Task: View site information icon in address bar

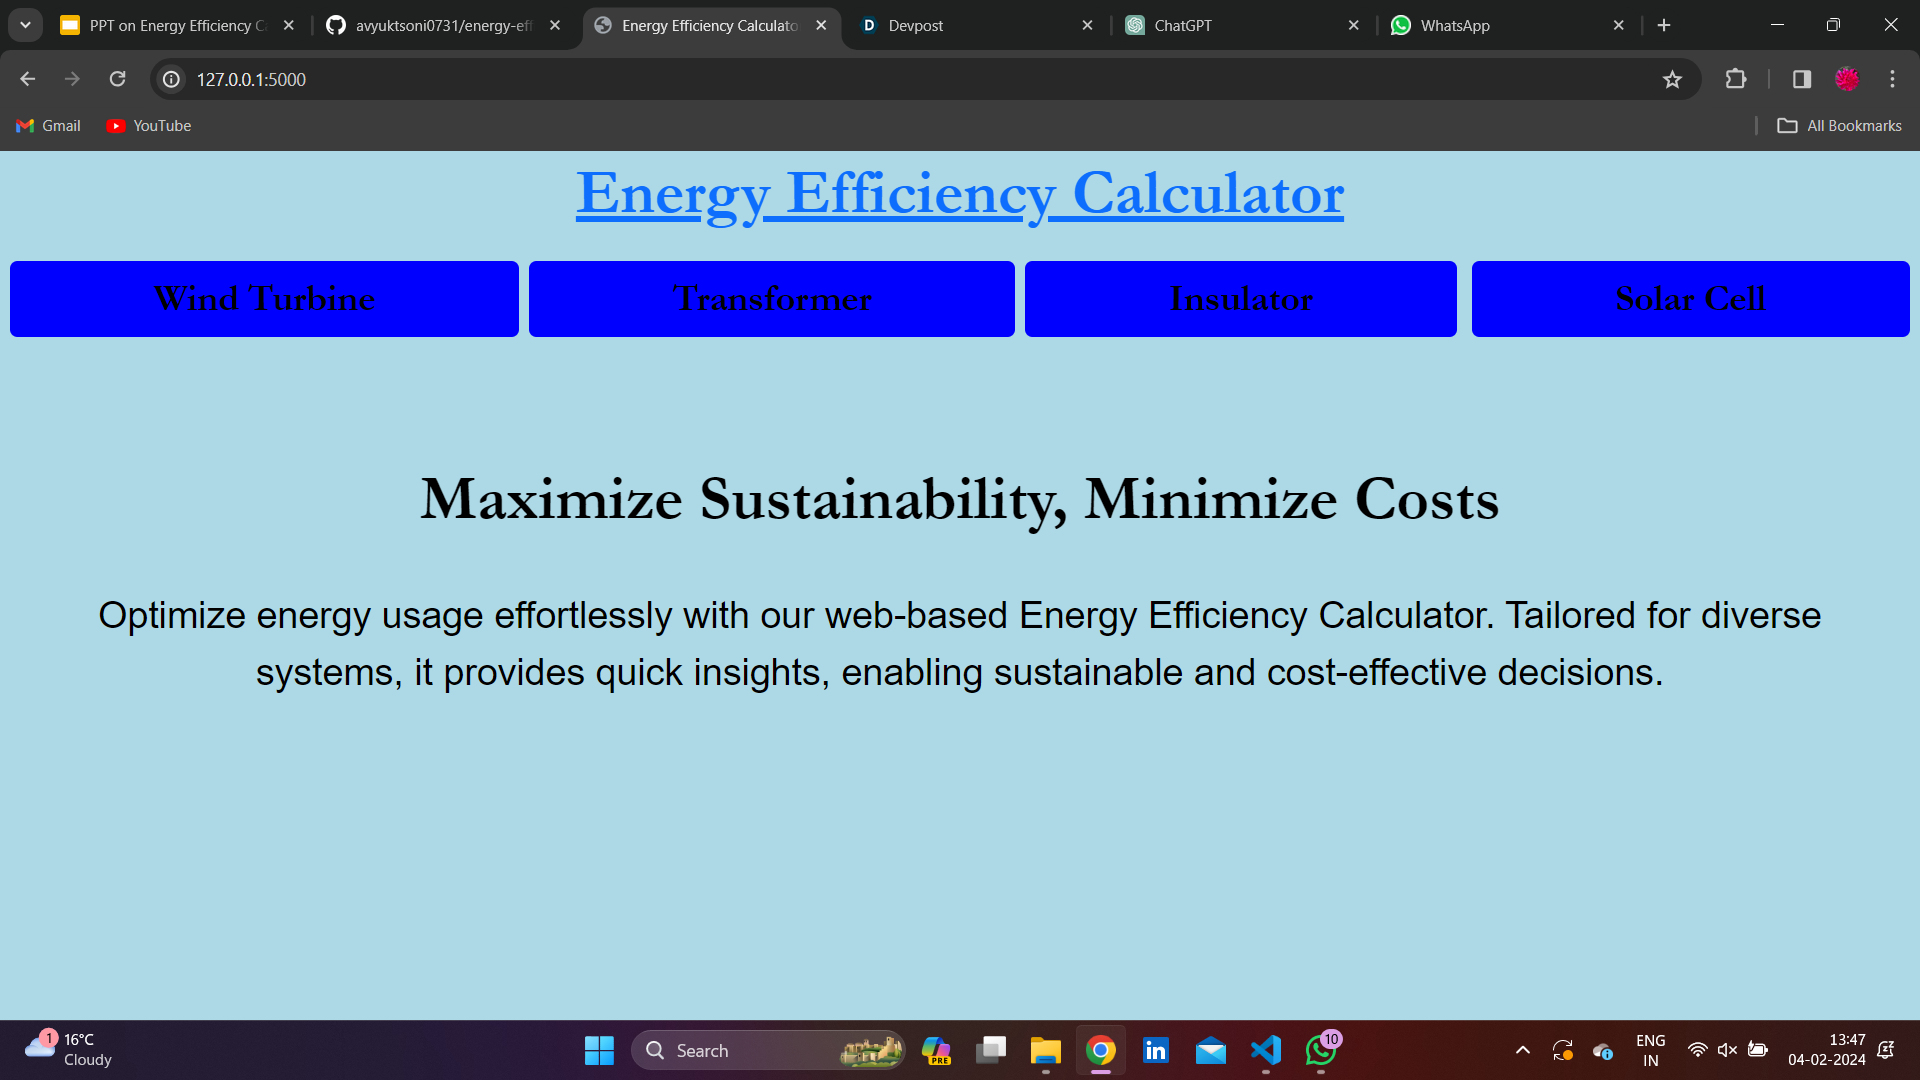Action: (172, 79)
